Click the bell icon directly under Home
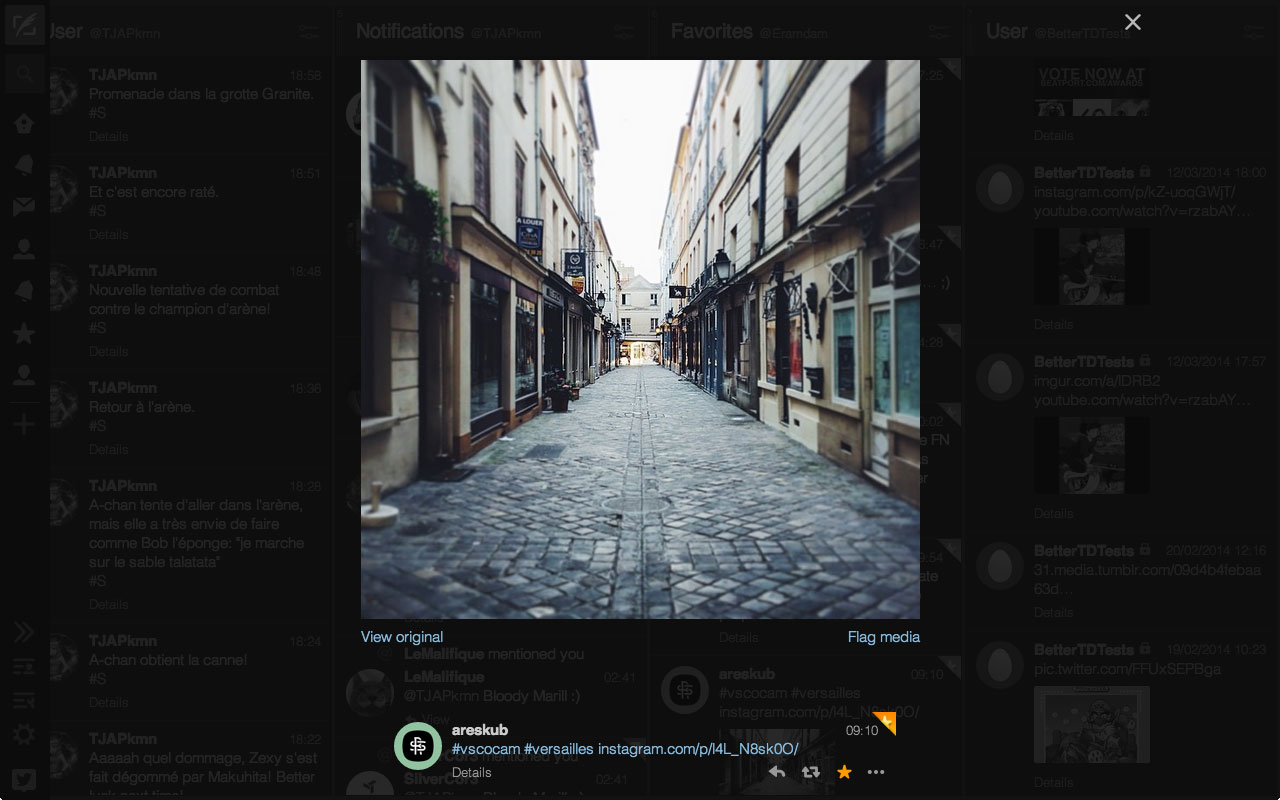 (x=24, y=166)
